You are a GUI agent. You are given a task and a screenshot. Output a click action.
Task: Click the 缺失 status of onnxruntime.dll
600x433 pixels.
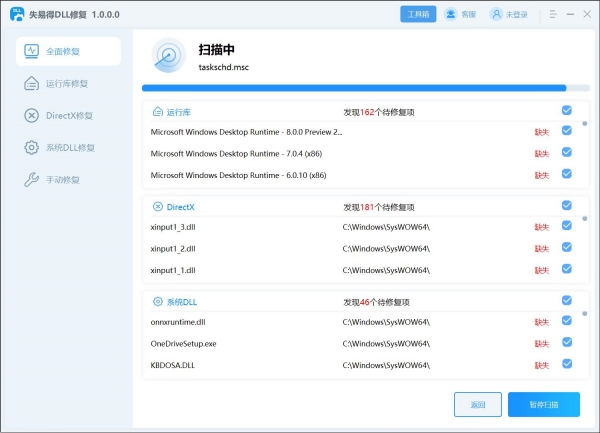(542, 322)
